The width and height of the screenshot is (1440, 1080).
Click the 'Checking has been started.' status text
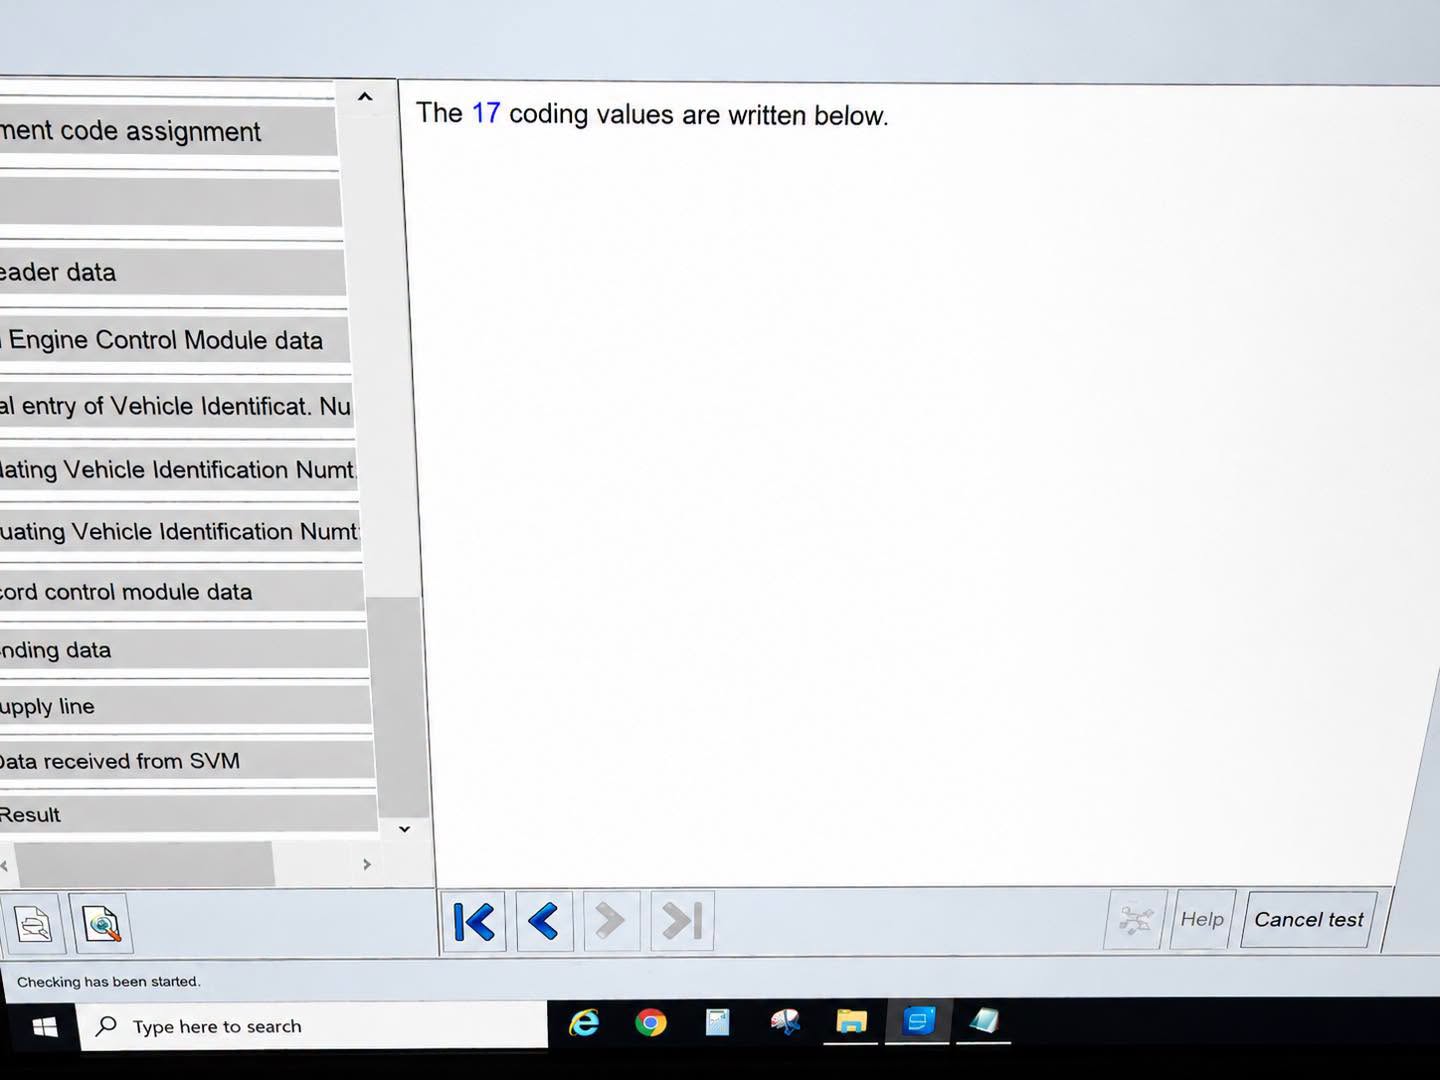108,982
